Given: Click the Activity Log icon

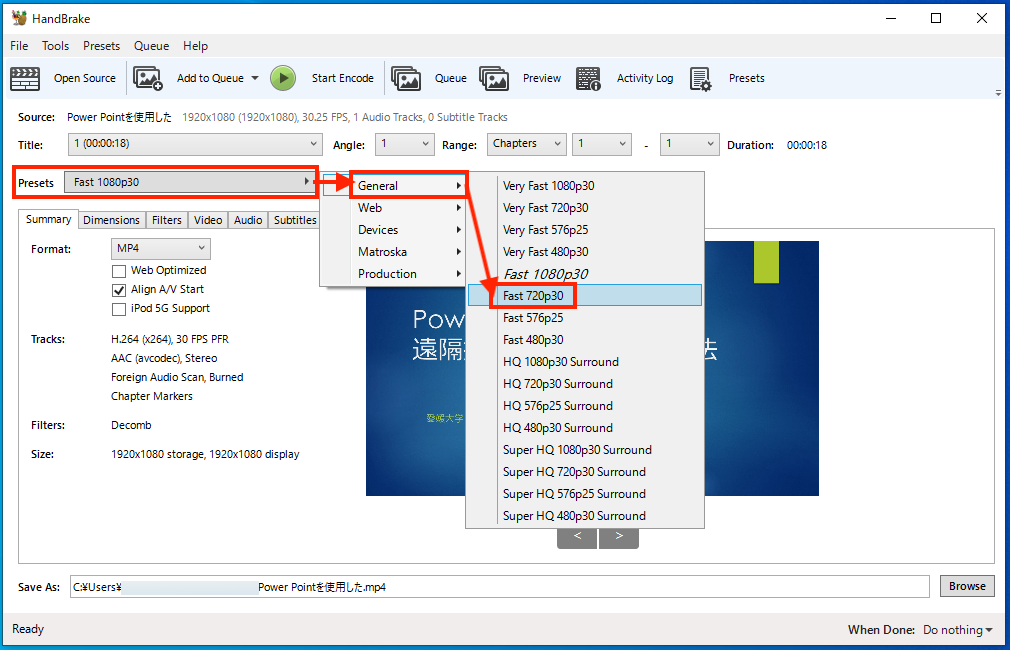Looking at the screenshot, I should tap(588, 79).
